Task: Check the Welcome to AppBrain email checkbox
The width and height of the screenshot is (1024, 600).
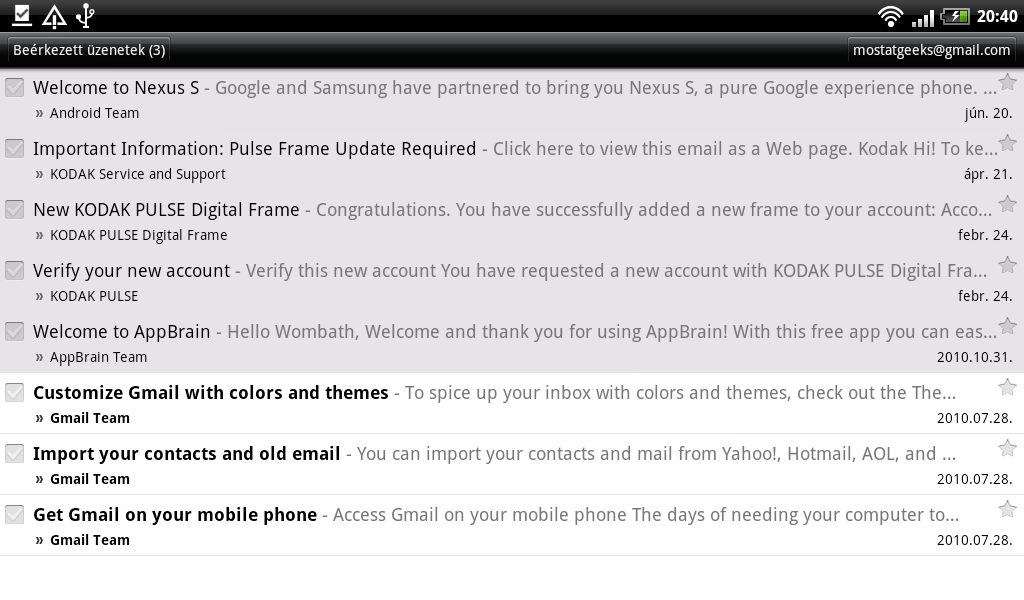Action: point(15,332)
